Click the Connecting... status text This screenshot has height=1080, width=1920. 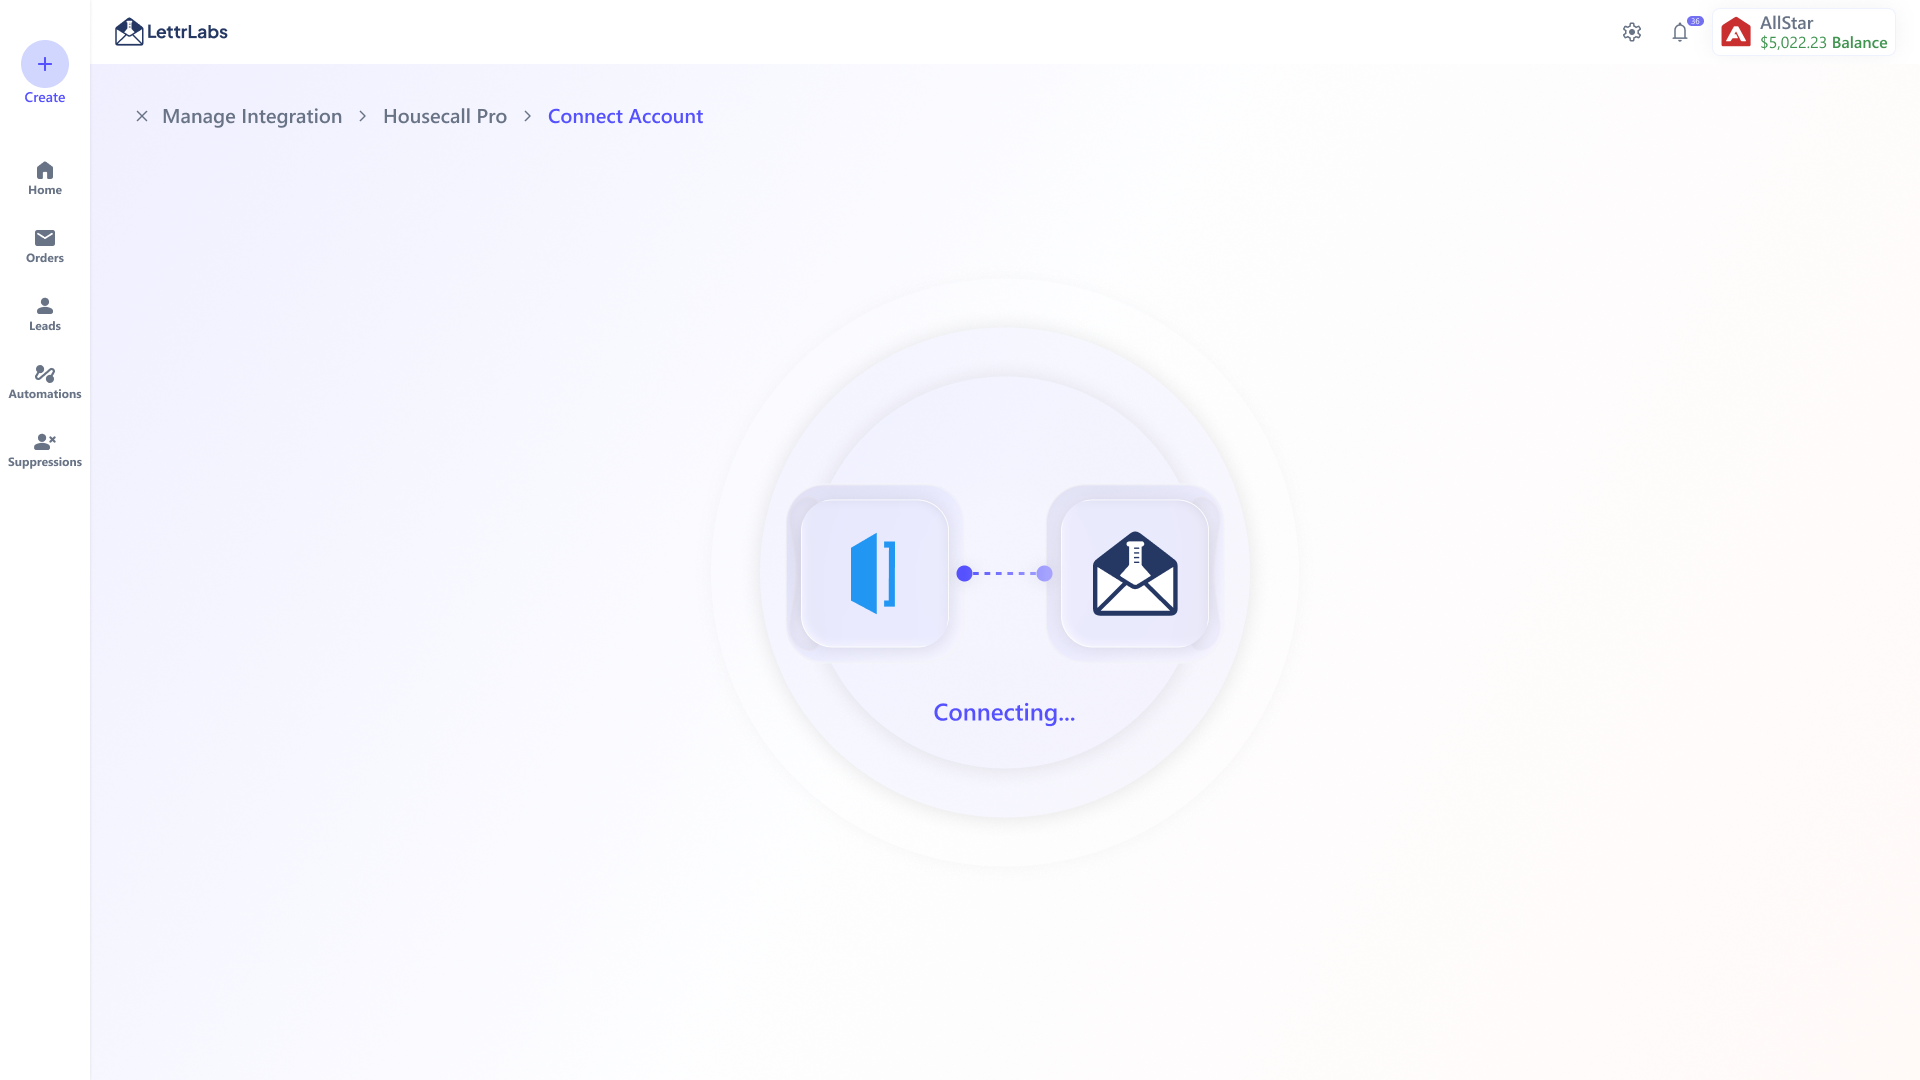coord(1004,712)
